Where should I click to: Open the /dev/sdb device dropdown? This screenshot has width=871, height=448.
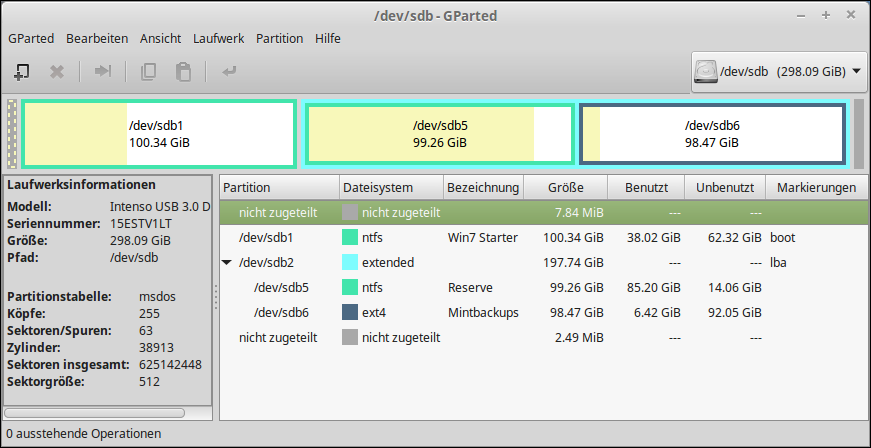click(x=779, y=72)
